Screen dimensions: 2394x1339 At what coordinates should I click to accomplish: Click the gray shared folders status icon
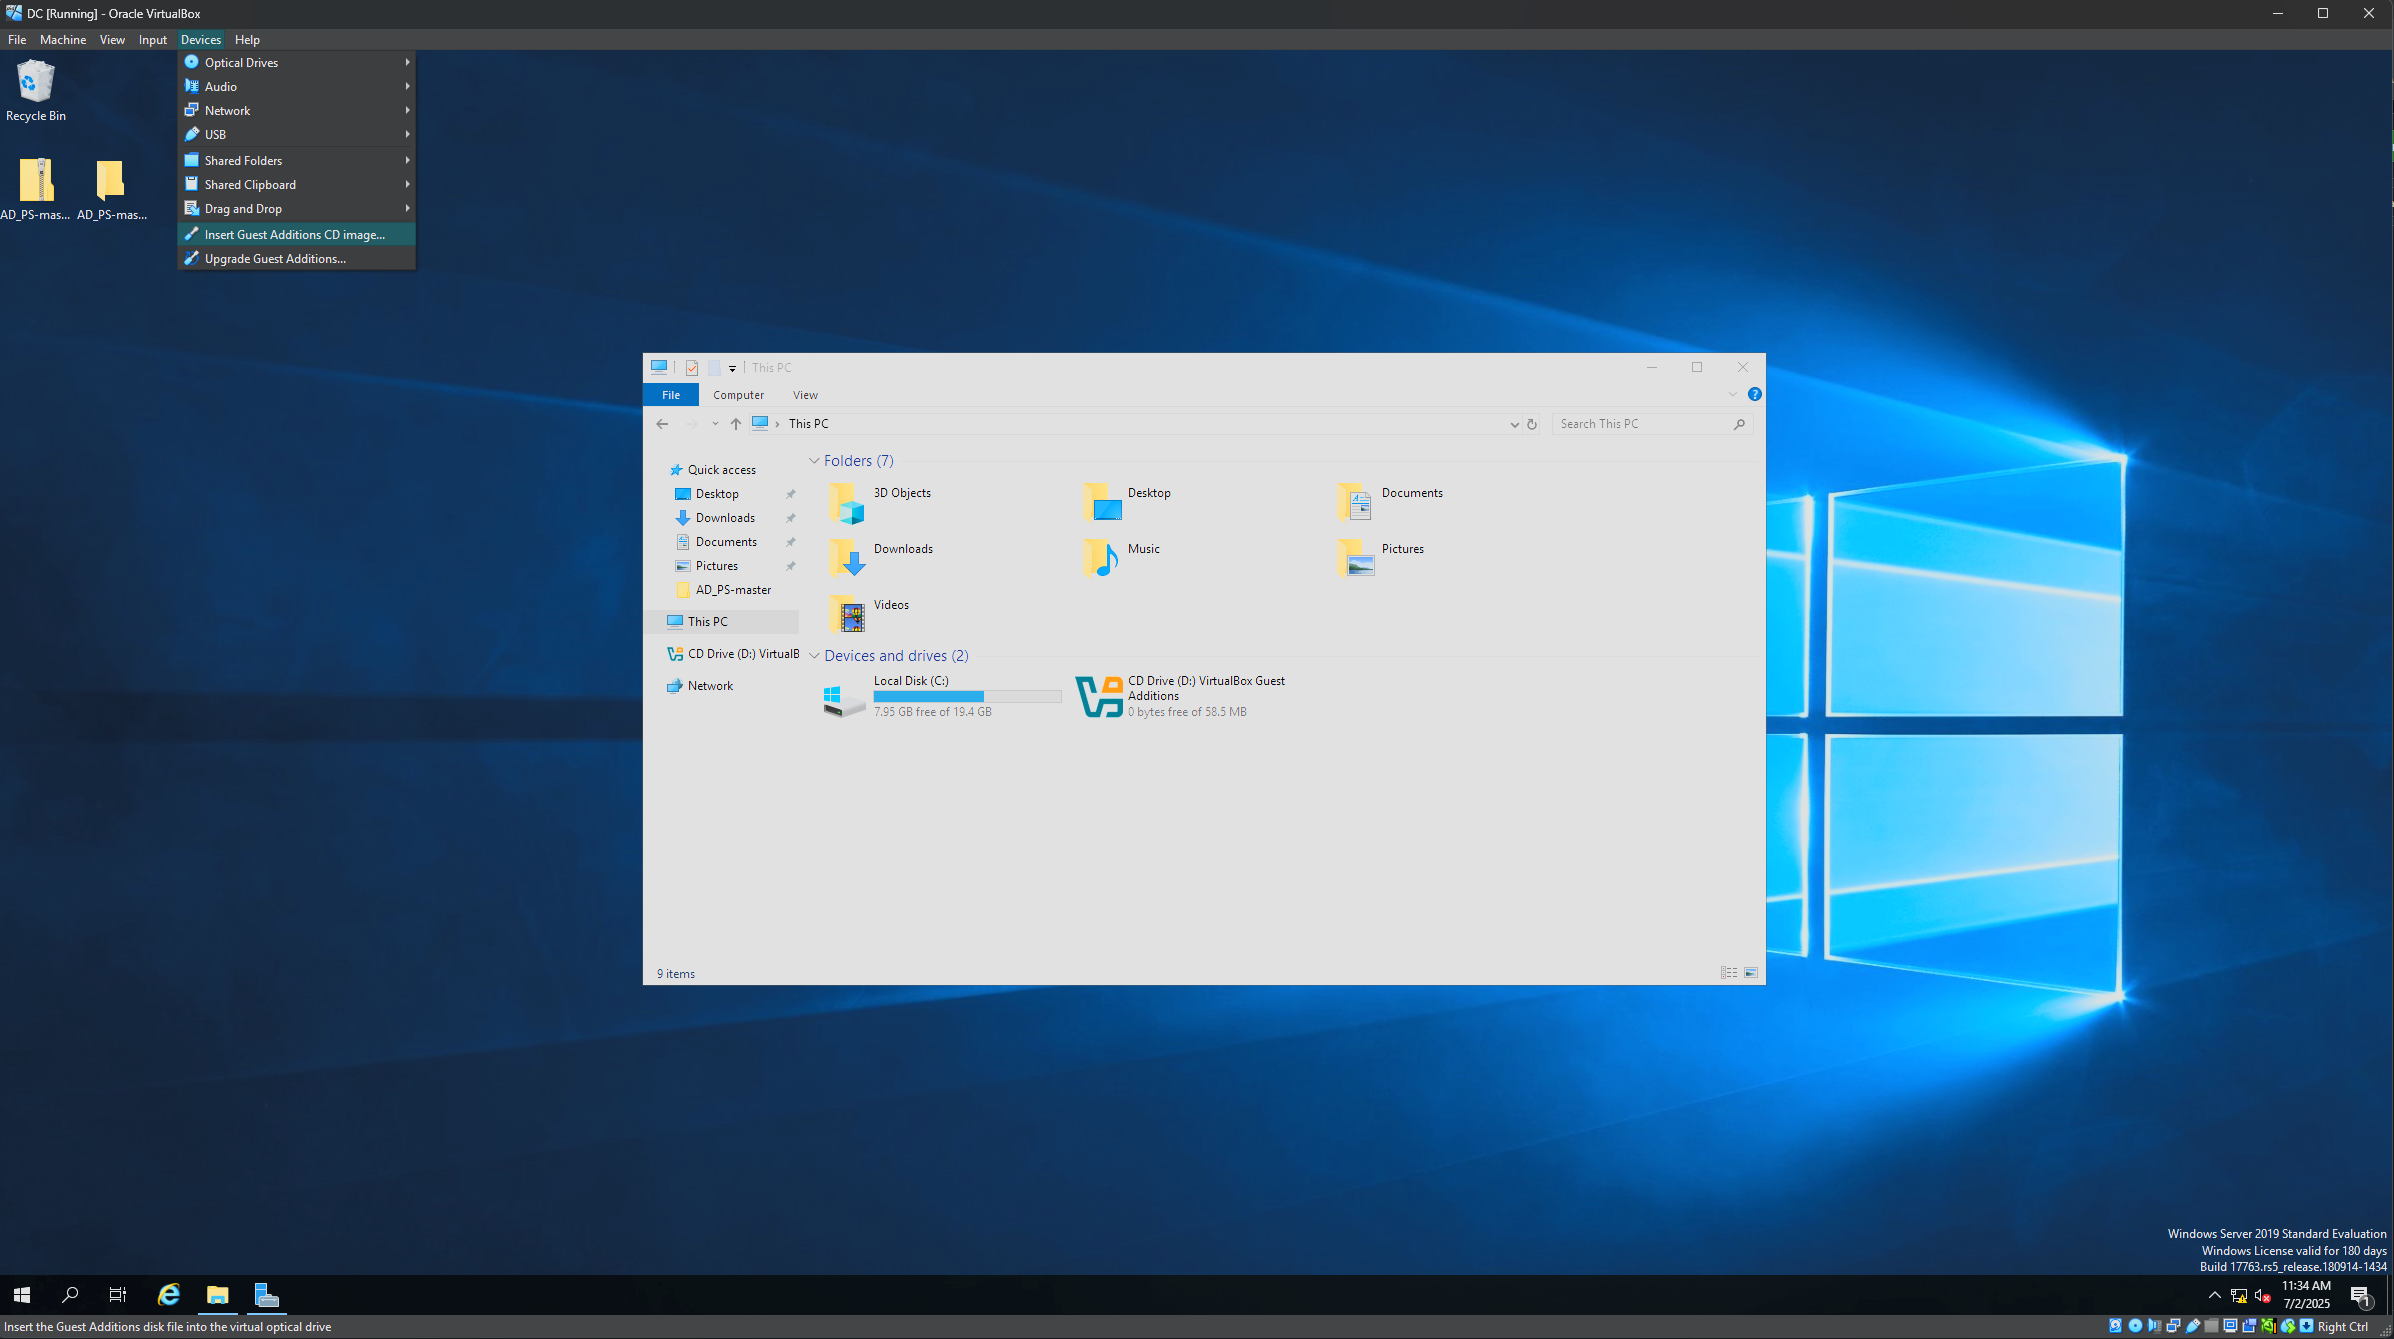point(2211,1326)
